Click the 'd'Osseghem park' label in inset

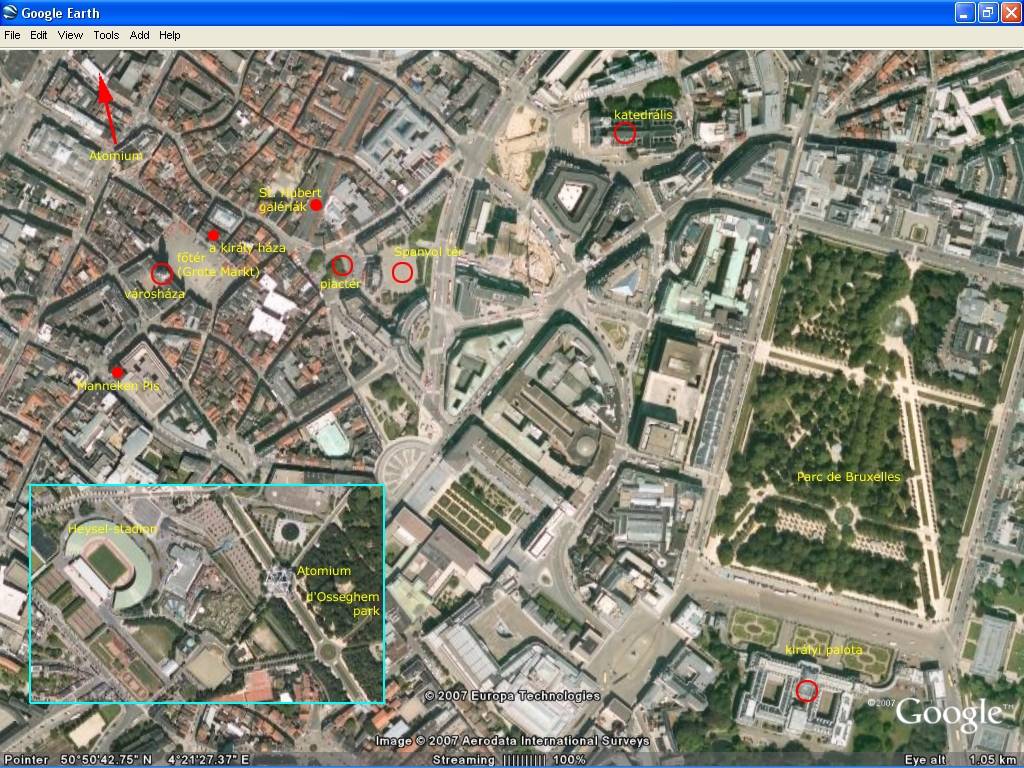coord(343,603)
